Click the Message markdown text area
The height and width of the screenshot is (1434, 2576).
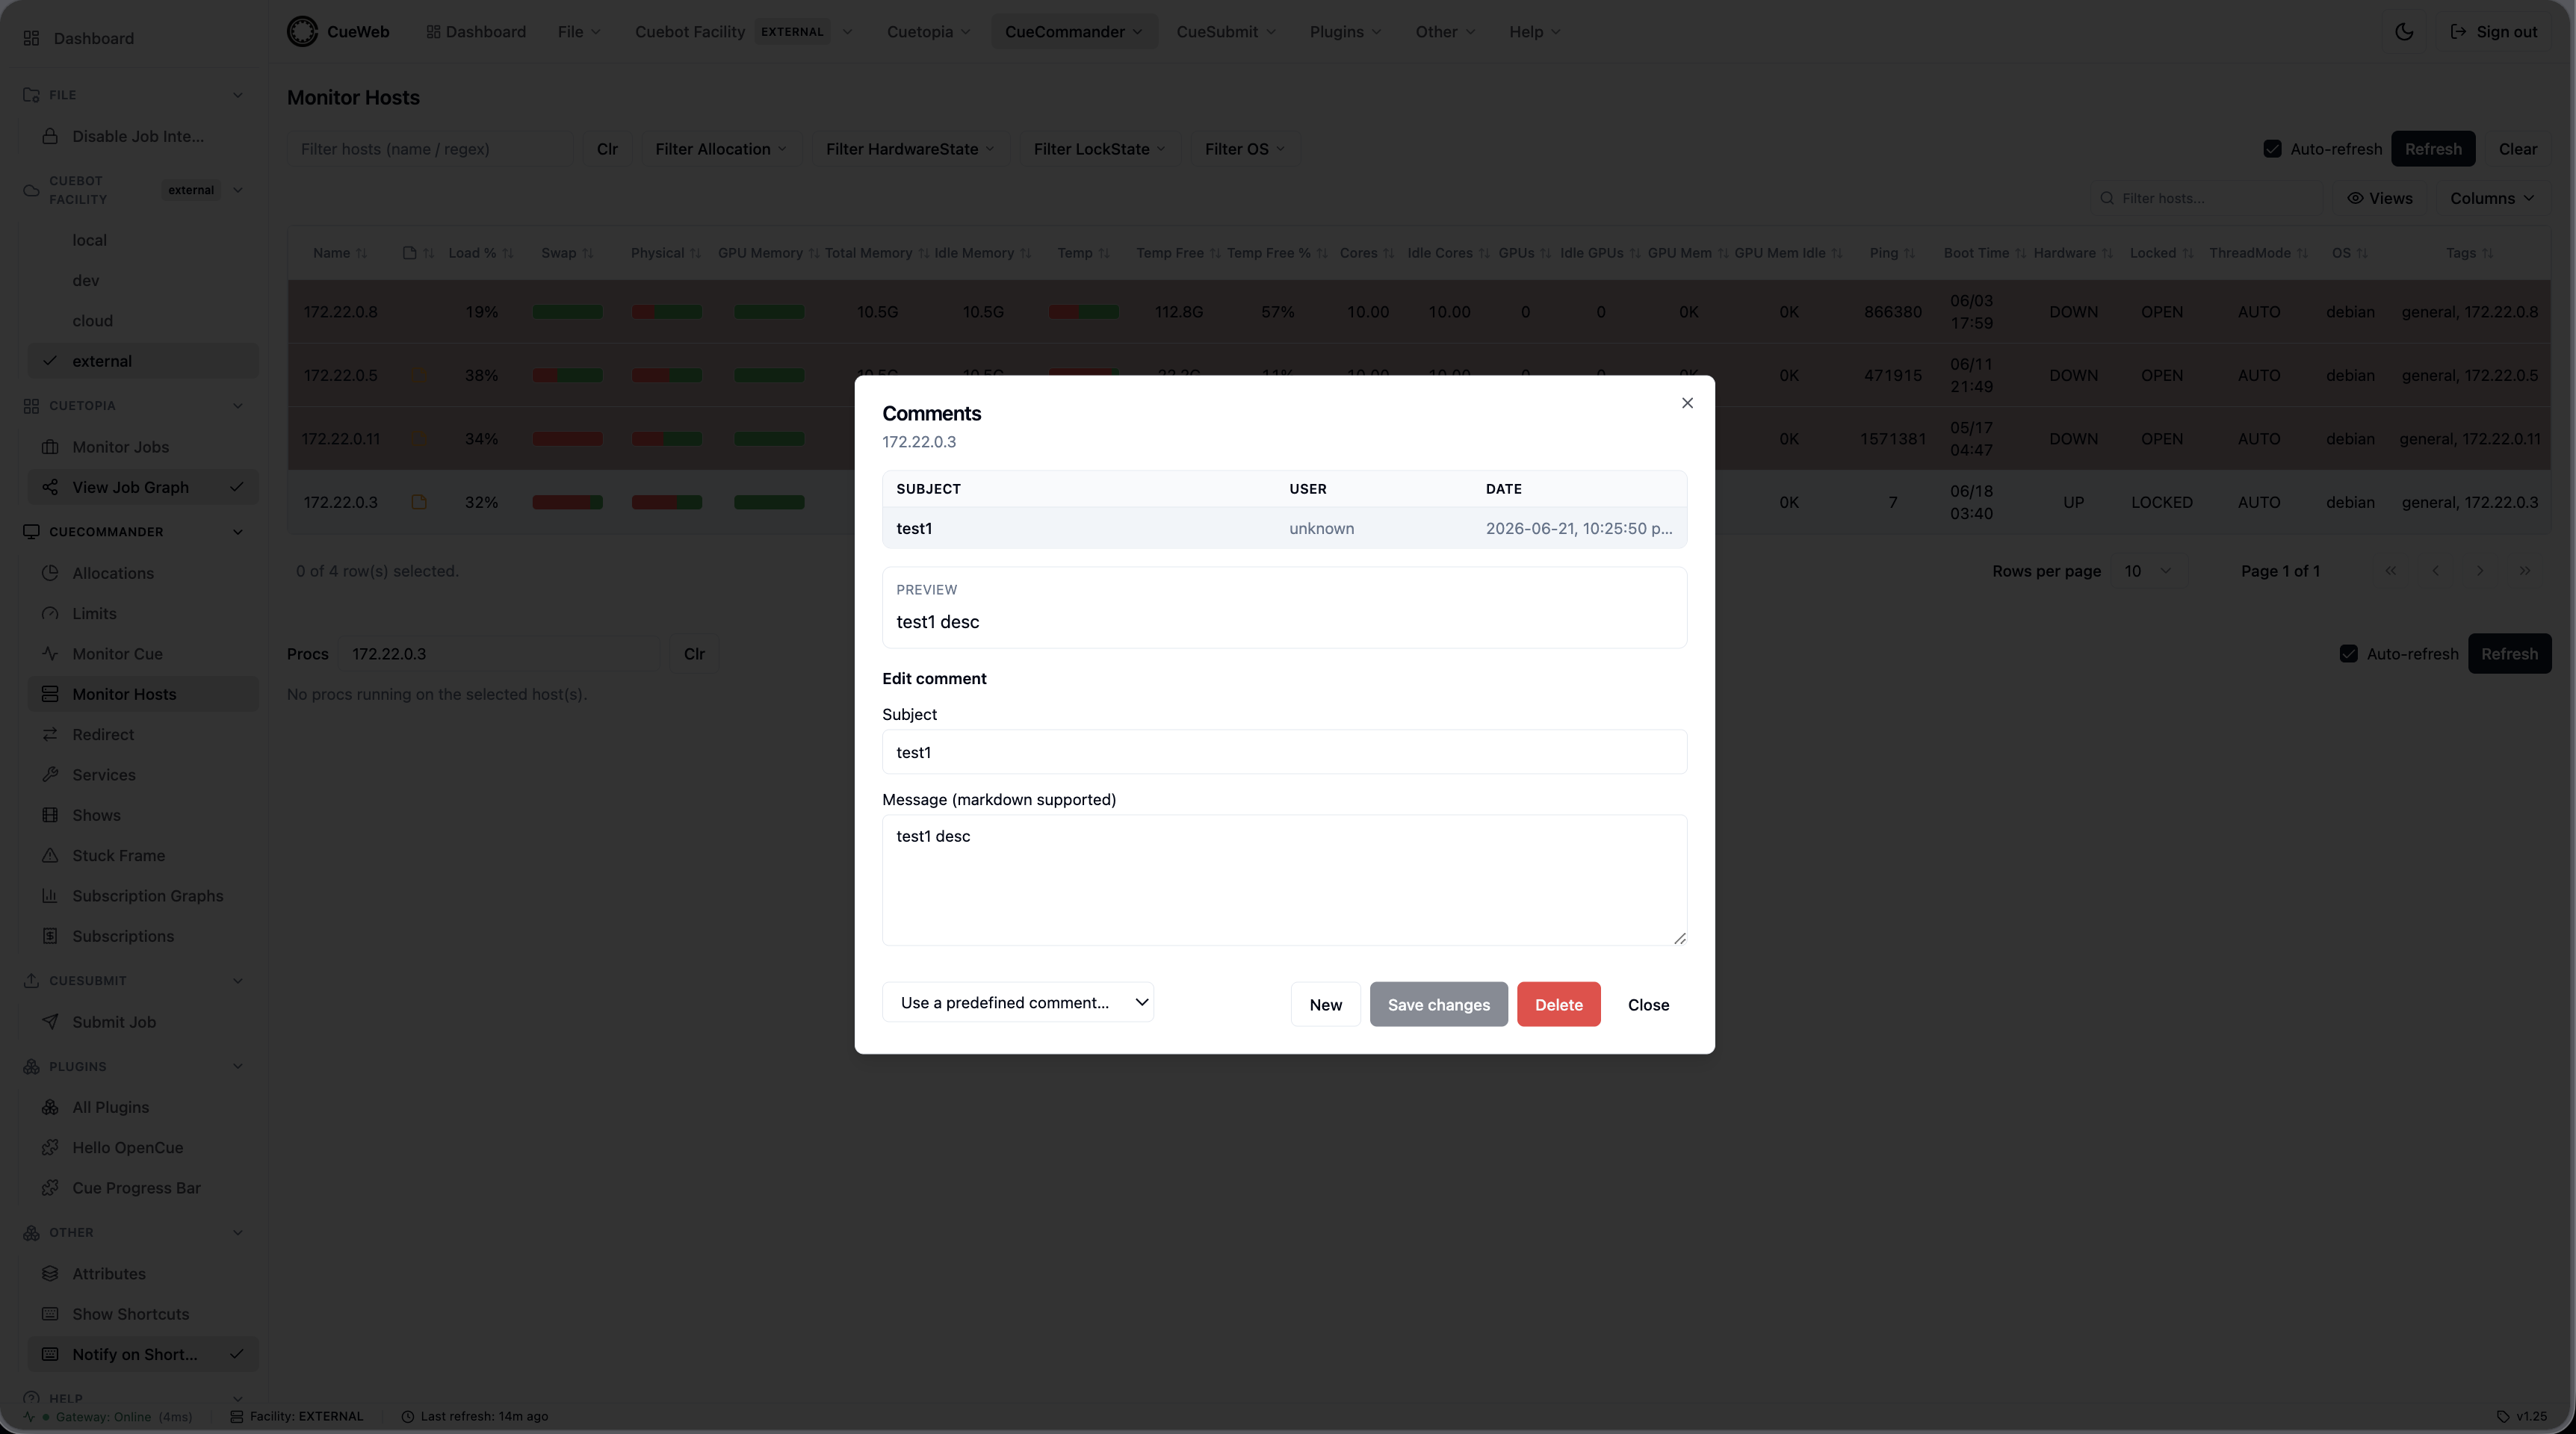click(x=1284, y=880)
